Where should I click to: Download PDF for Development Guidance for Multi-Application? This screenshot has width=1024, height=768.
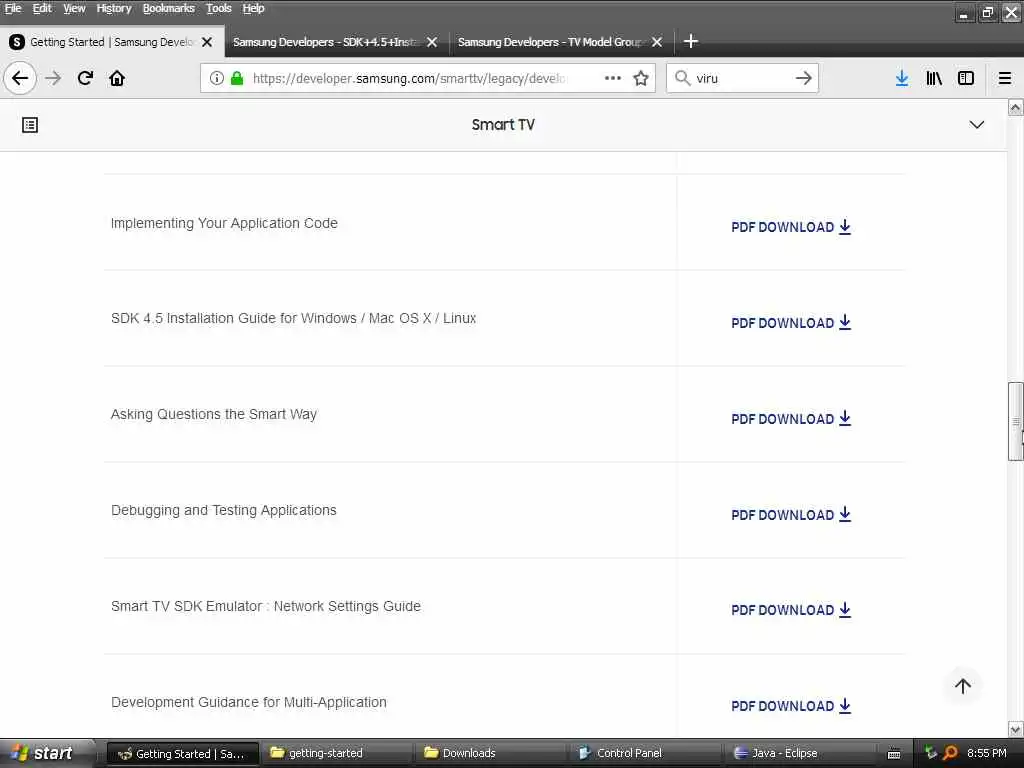pyautogui.click(x=791, y=706)
